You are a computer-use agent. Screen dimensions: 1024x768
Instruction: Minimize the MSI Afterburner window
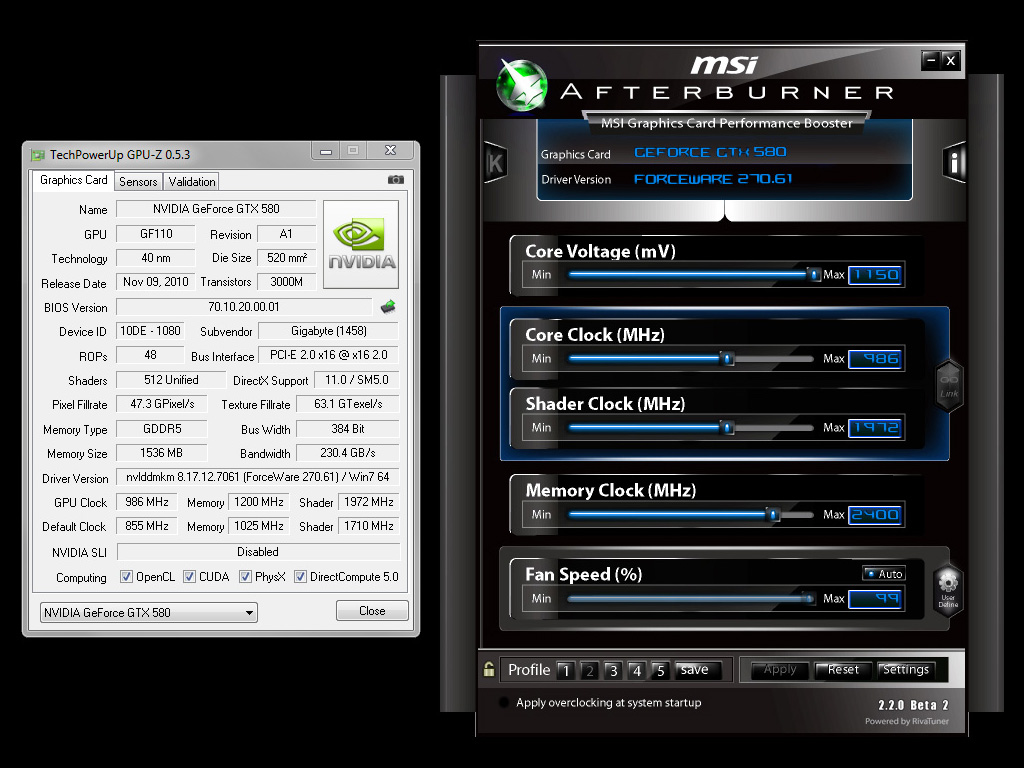(931, 60)
